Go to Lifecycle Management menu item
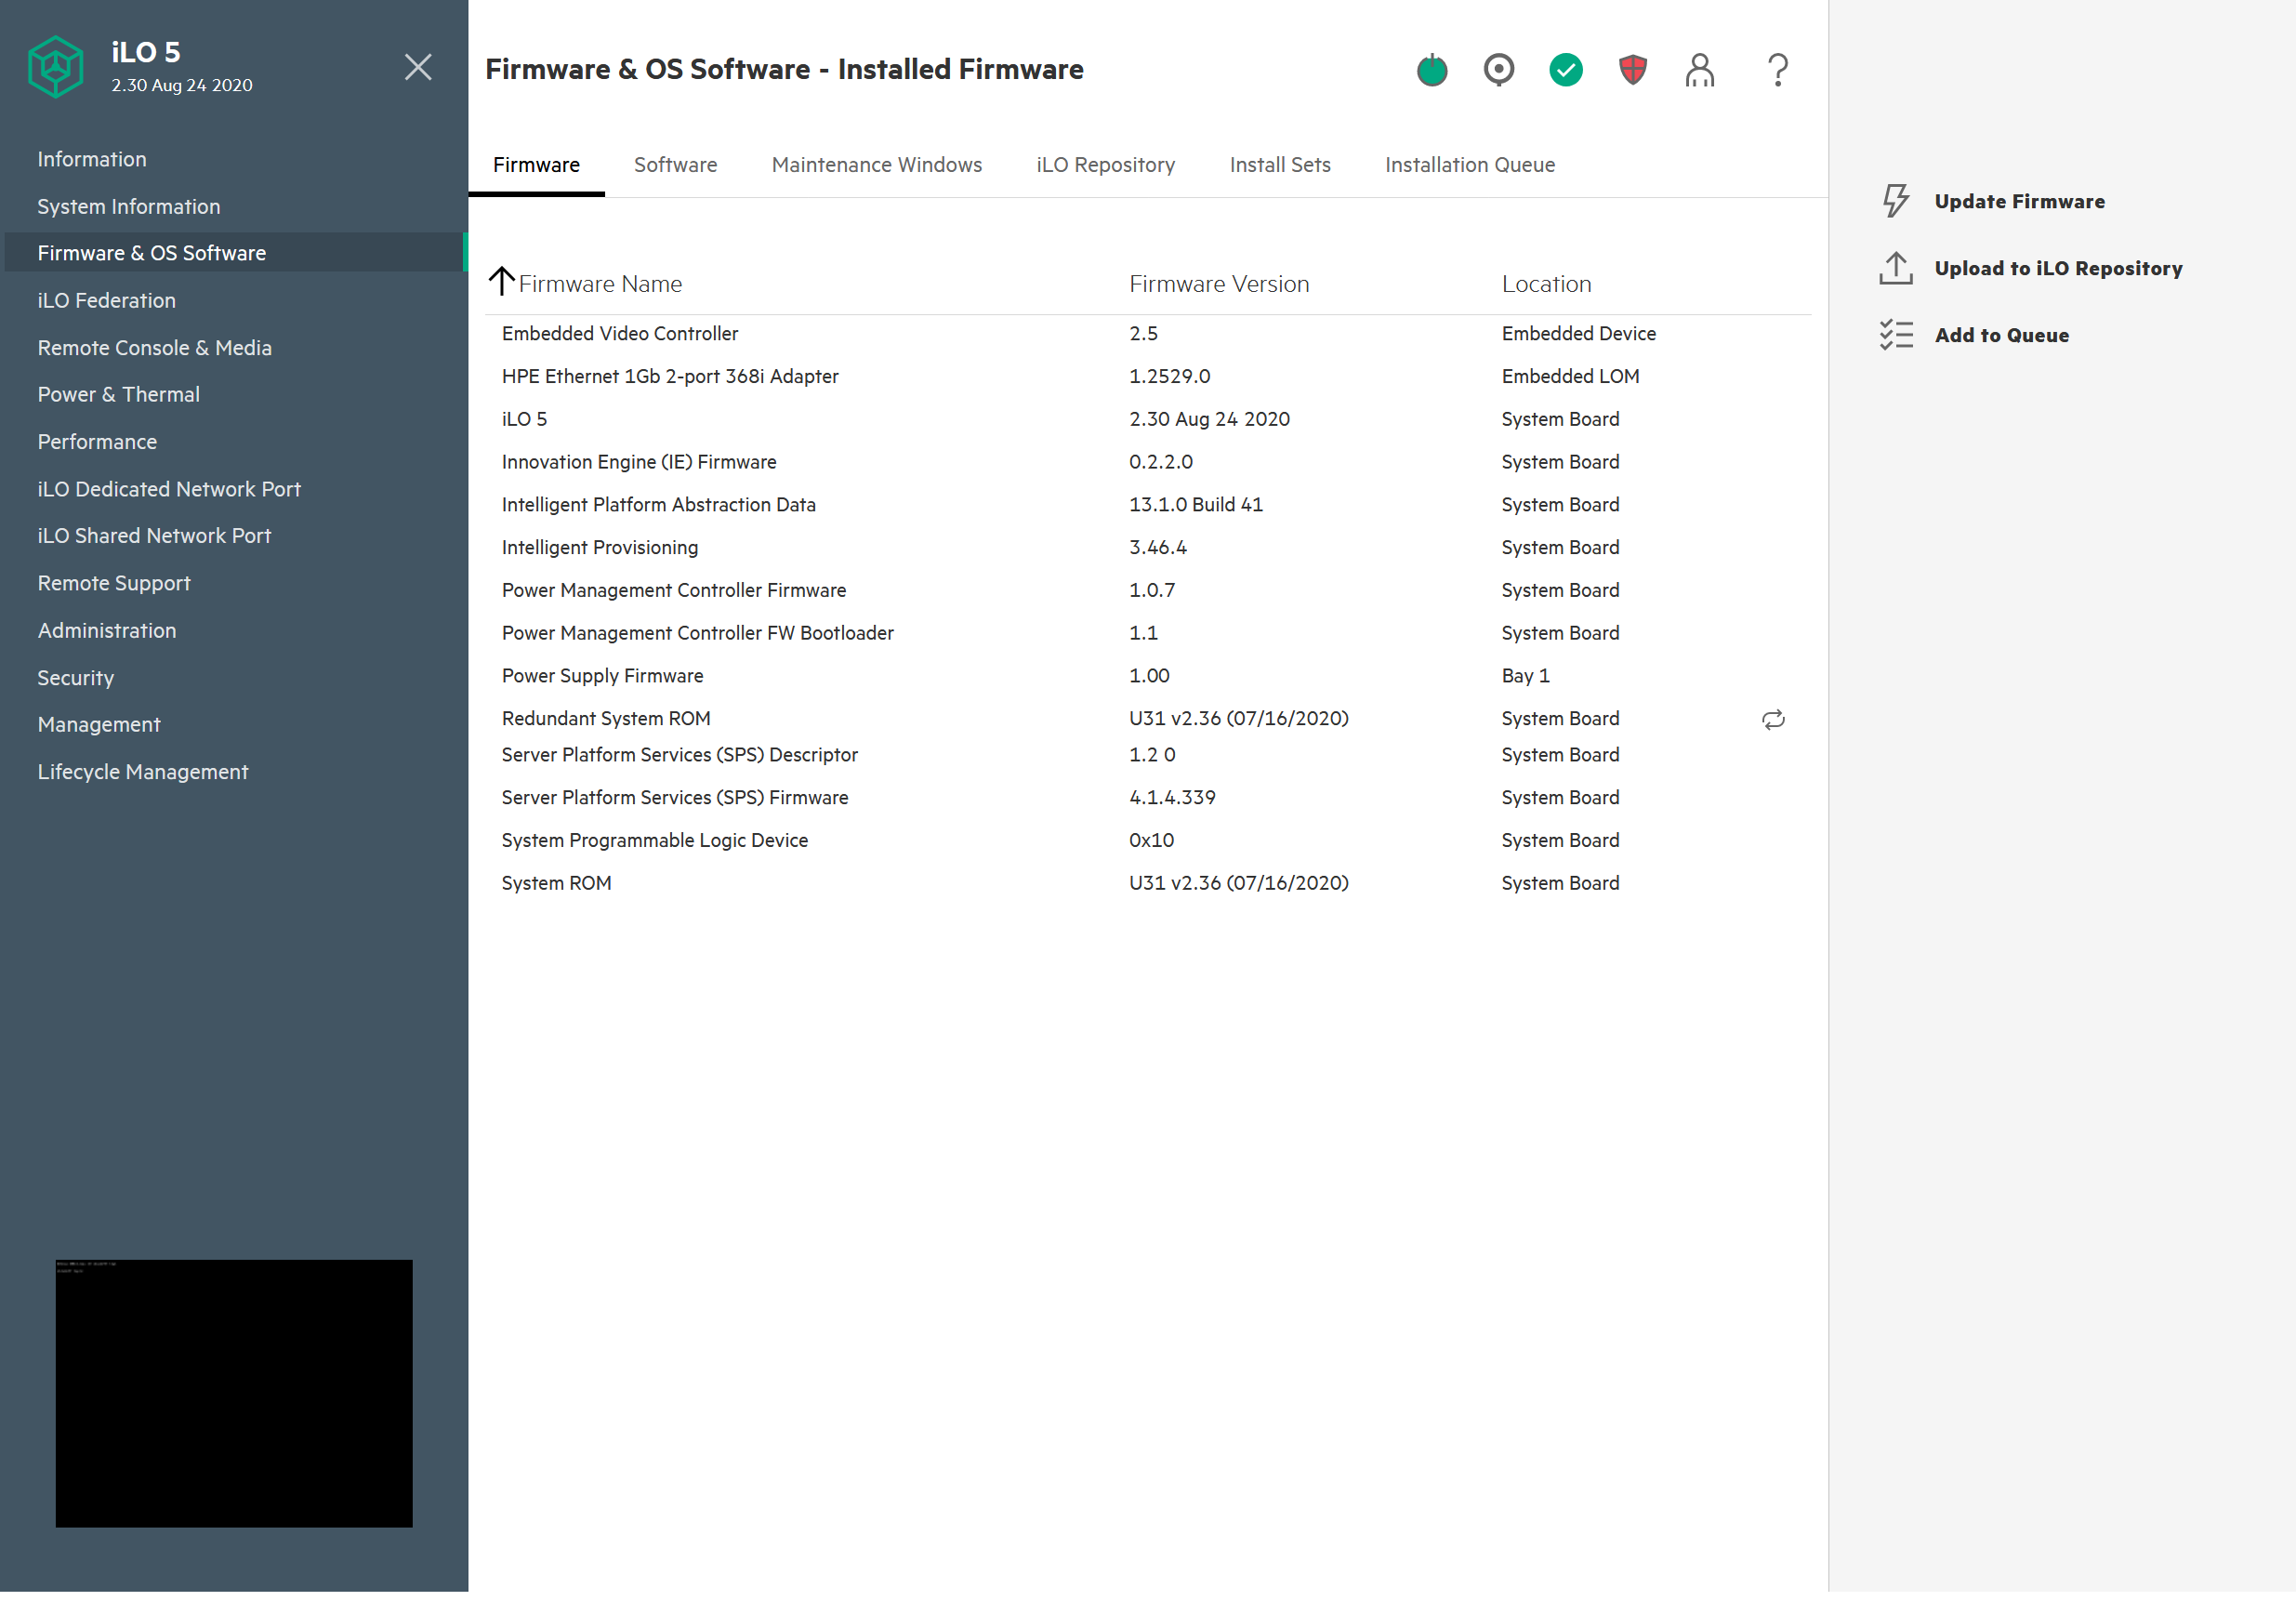This screenshot has width=2296, height=1601. (x=142, y=772)
